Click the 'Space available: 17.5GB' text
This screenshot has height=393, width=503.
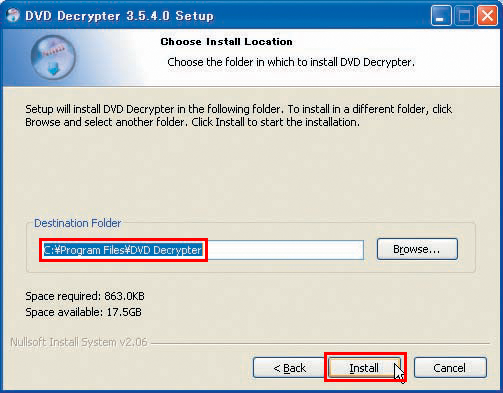(x=83, y=312)
